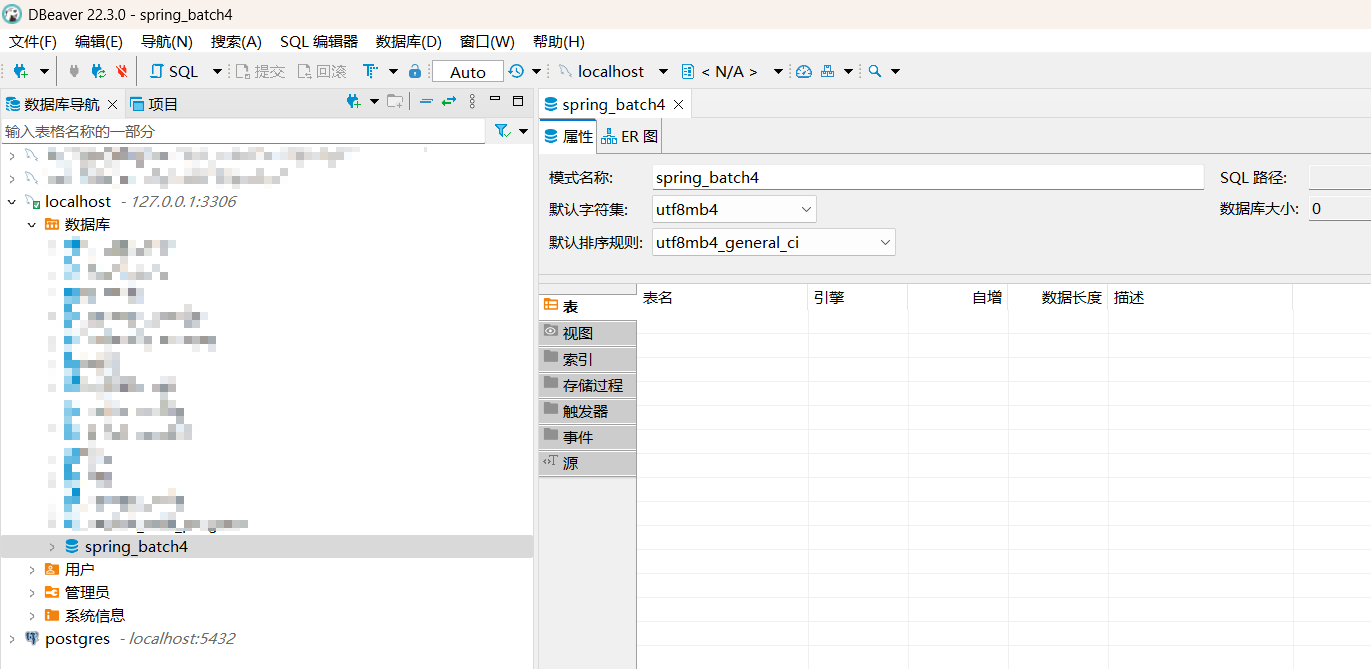Minimize the navigator panel
Image resolution: width=1371 pixels, height=669 pixels.
[495, 100]
